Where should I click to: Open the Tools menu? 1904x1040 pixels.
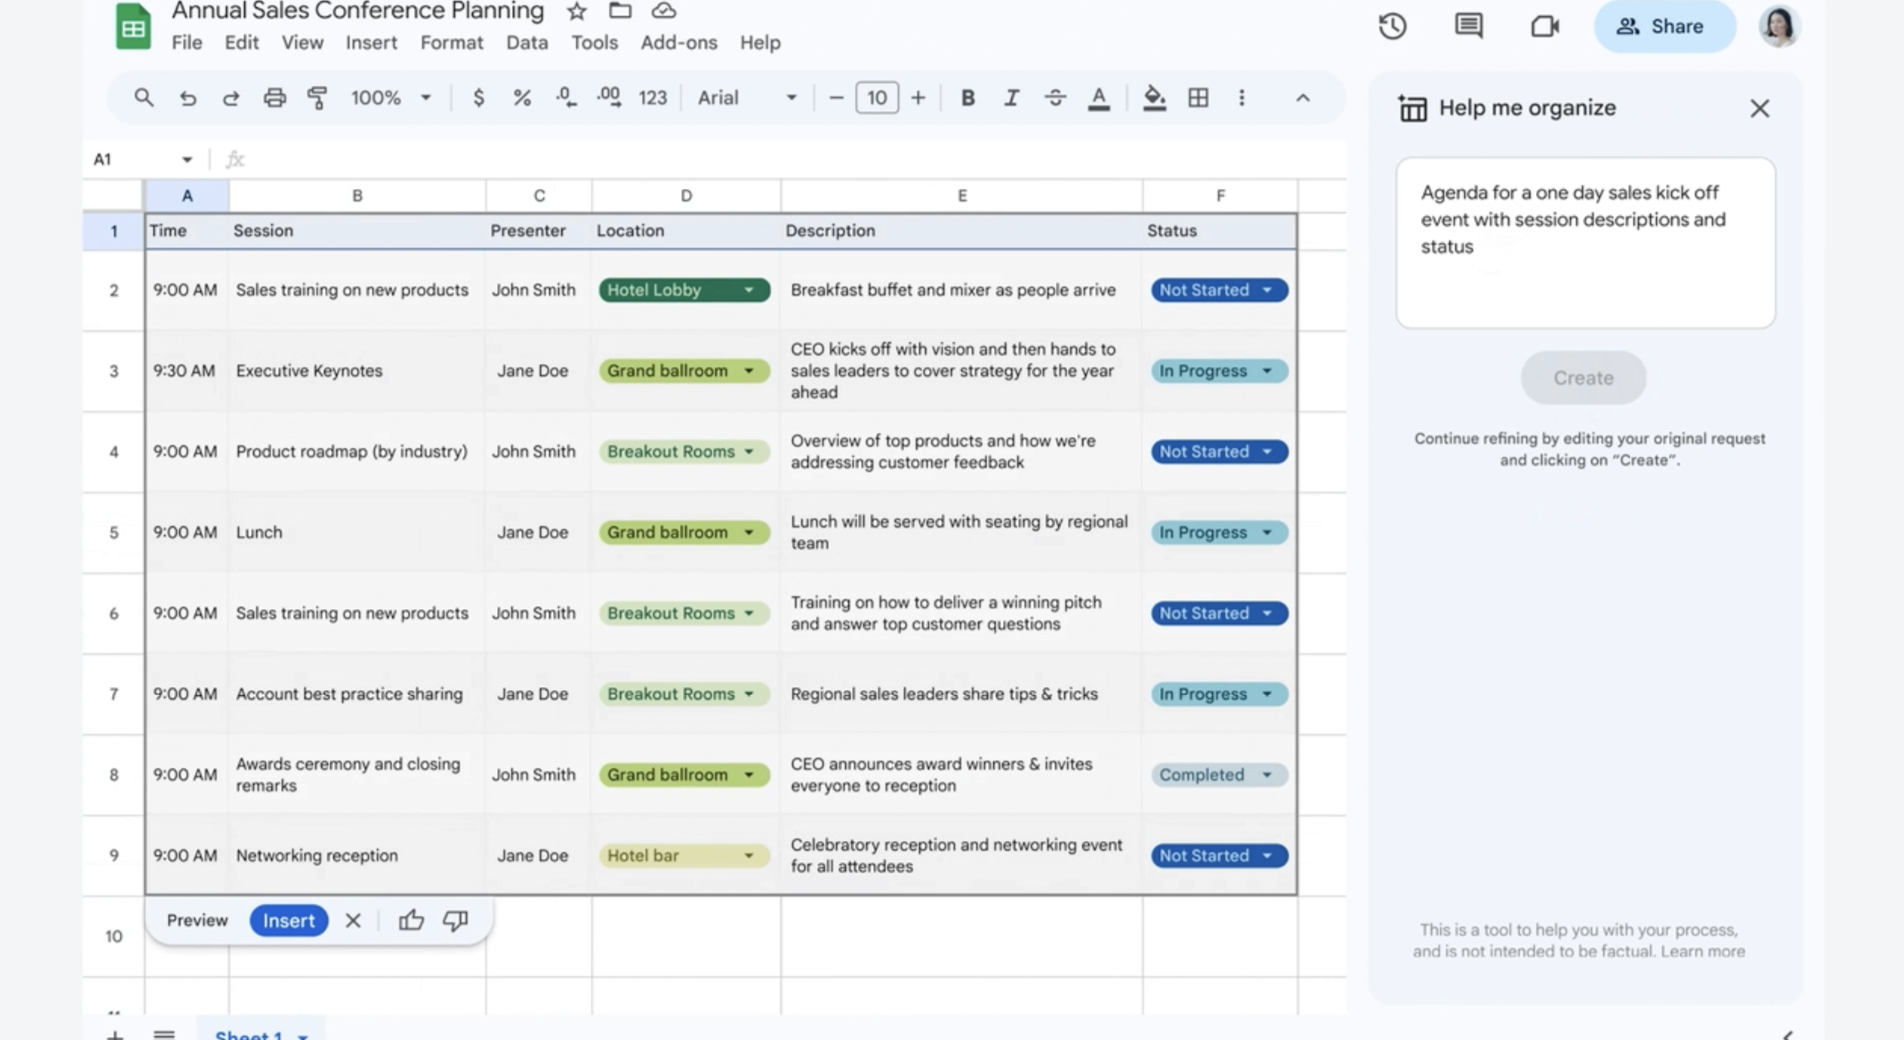(x=594, y=42)
